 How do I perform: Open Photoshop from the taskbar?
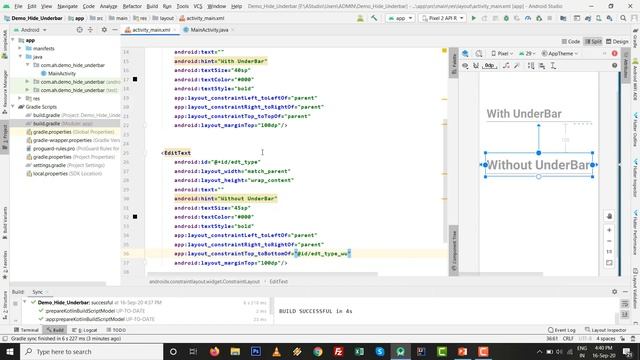(x=256, y=351)
